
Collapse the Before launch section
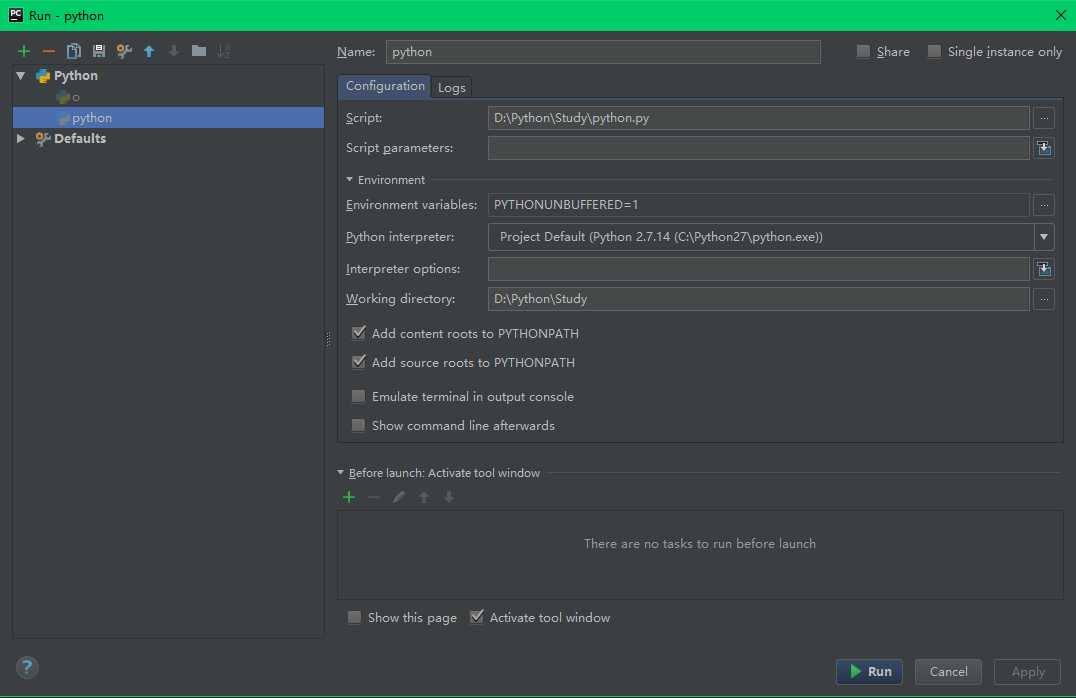340,473
